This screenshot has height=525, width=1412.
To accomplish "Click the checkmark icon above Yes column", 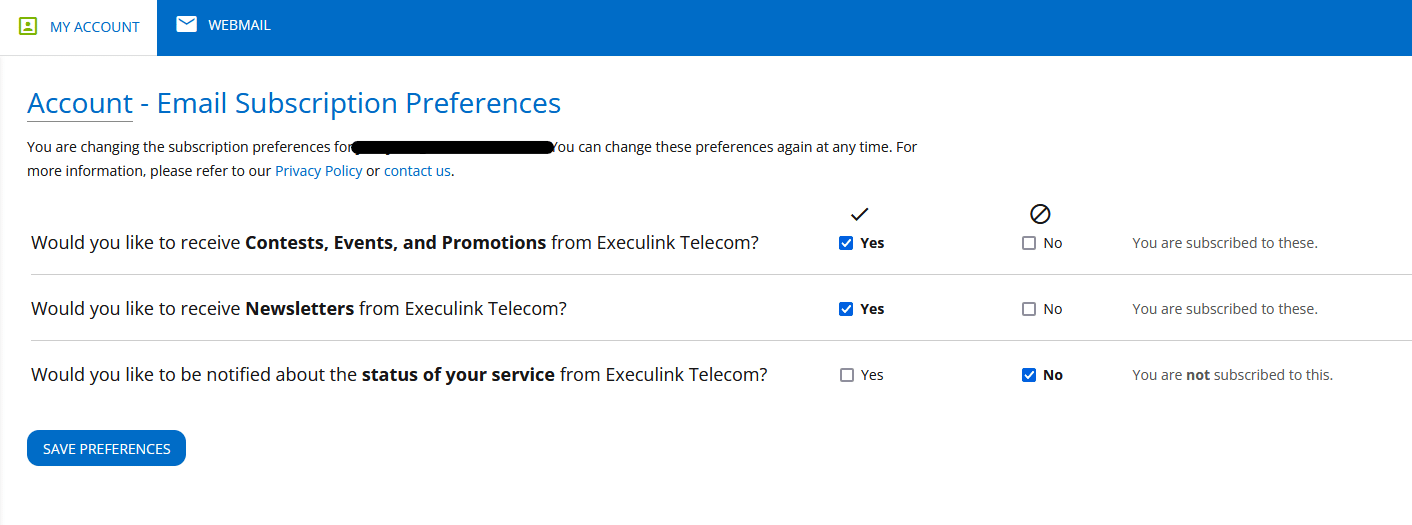I will pos(859,213).
